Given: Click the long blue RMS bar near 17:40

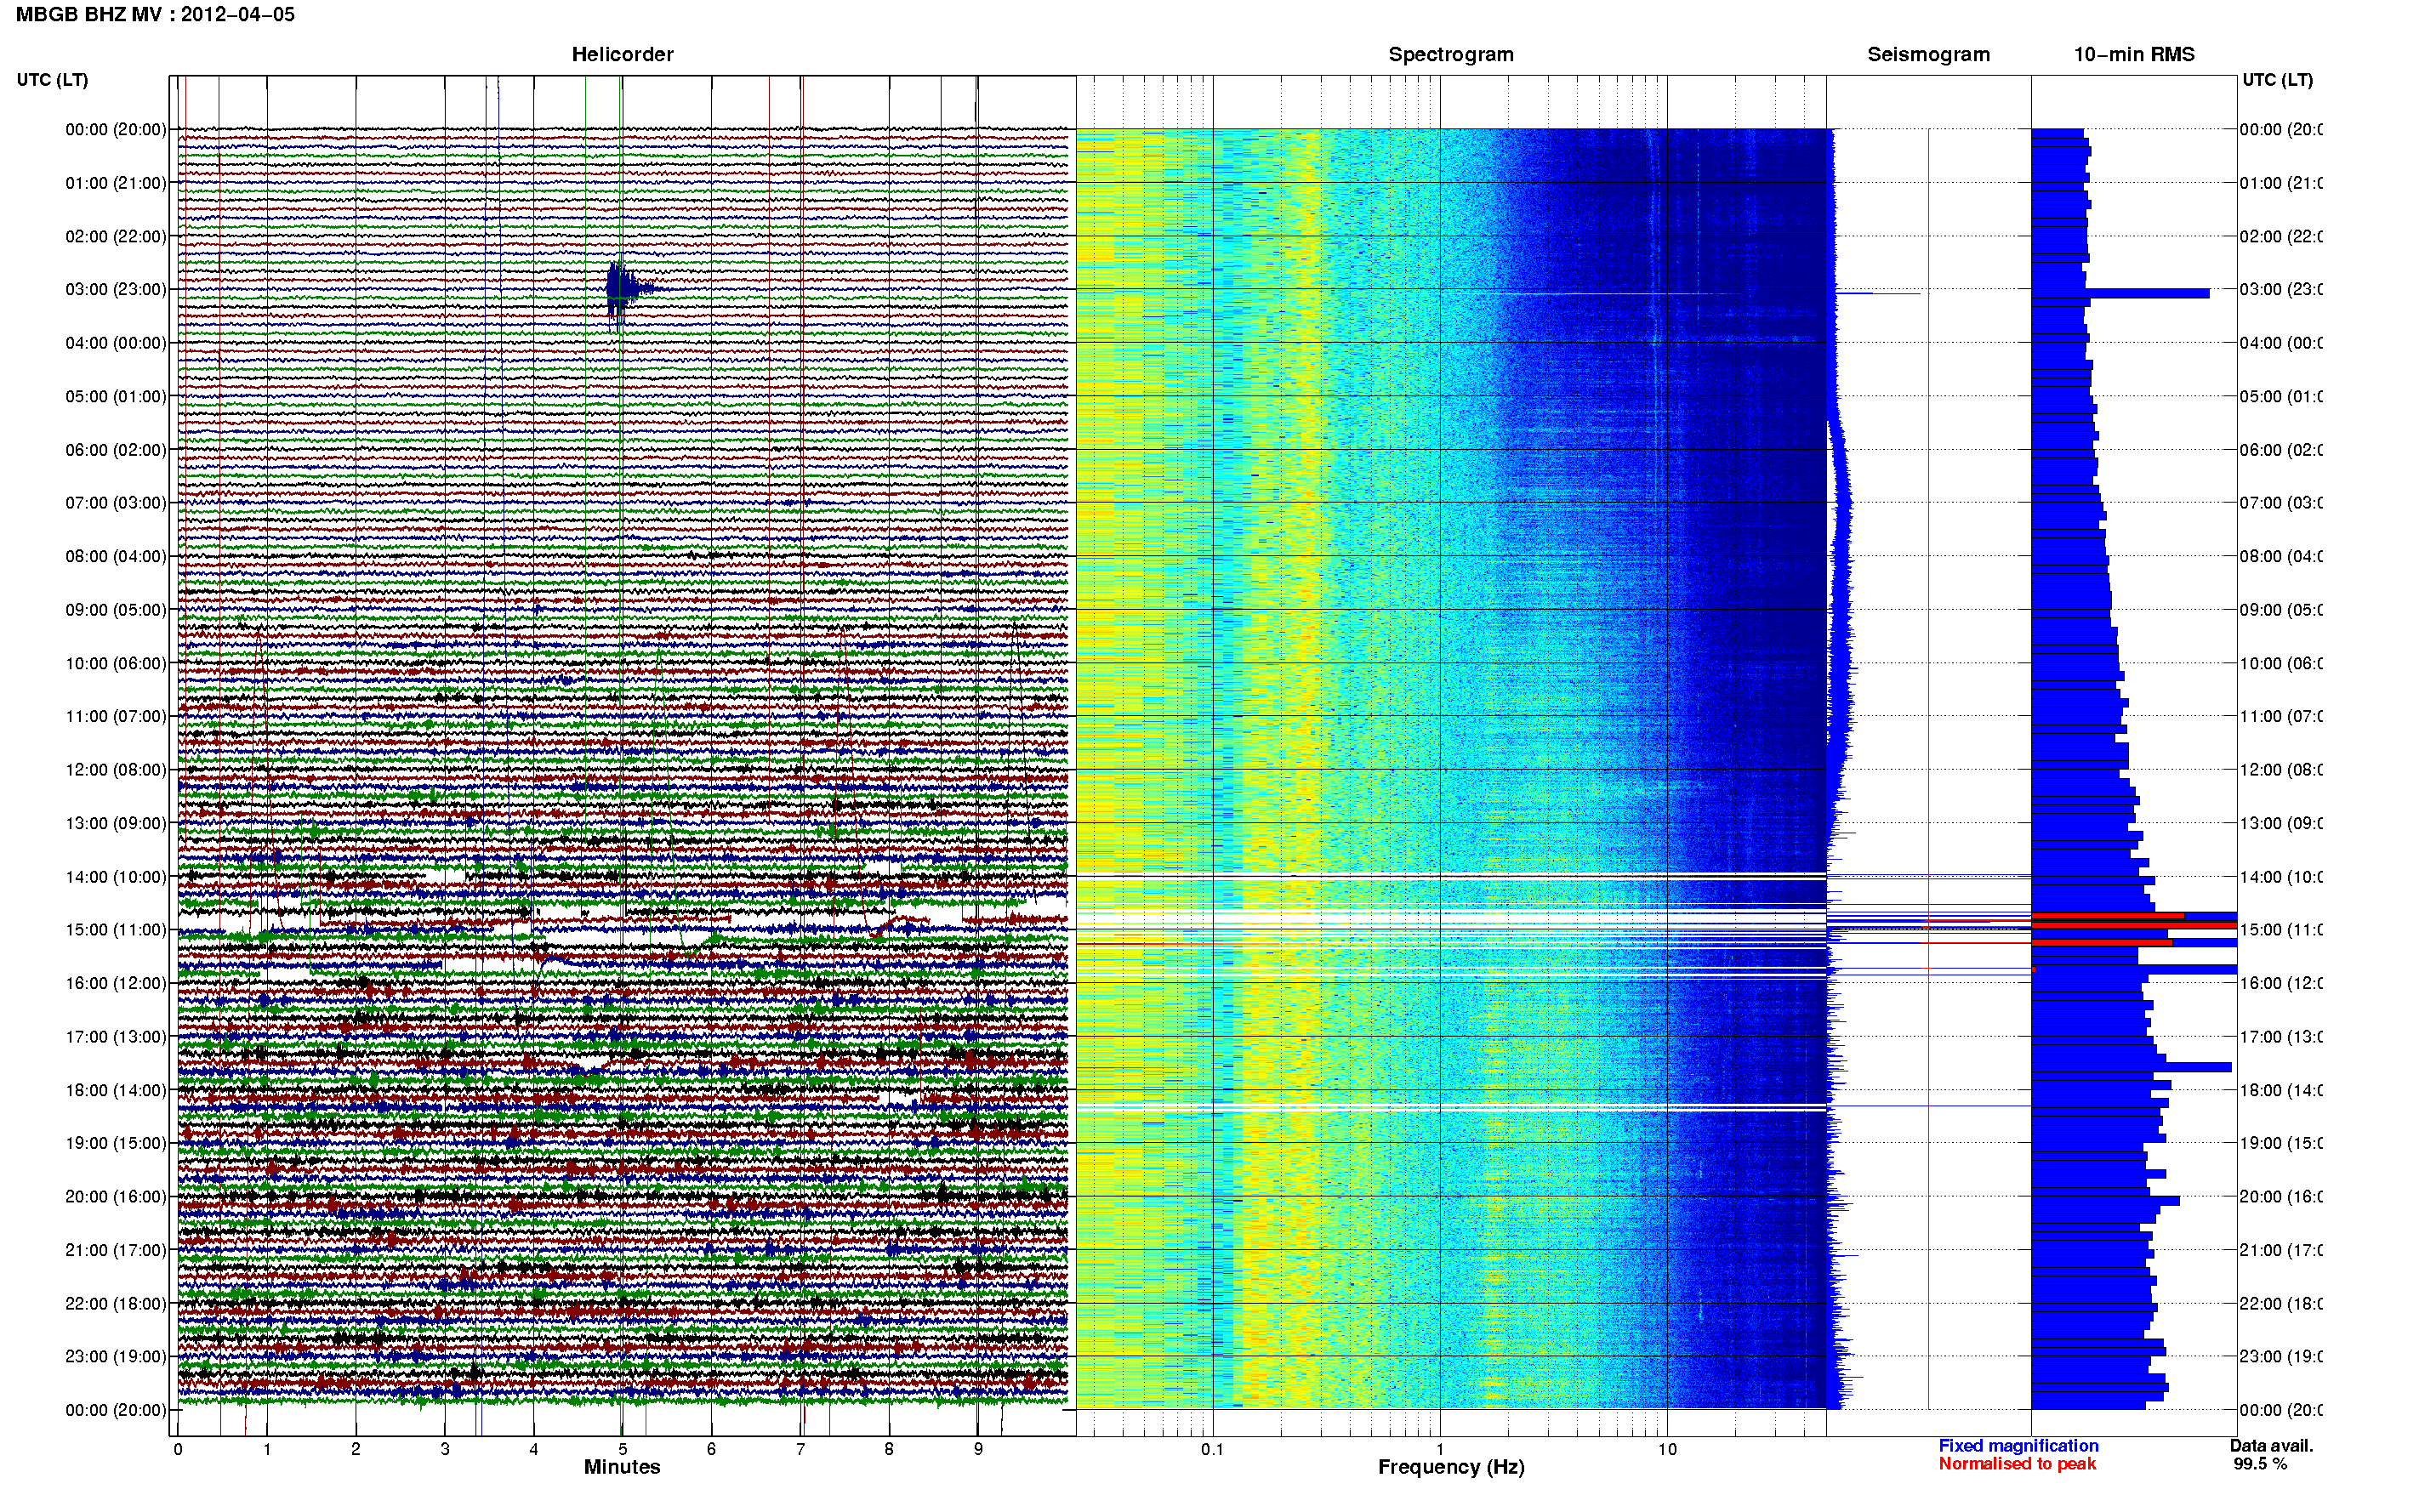Looking at the screenshot, I should coord(2131,1067).
